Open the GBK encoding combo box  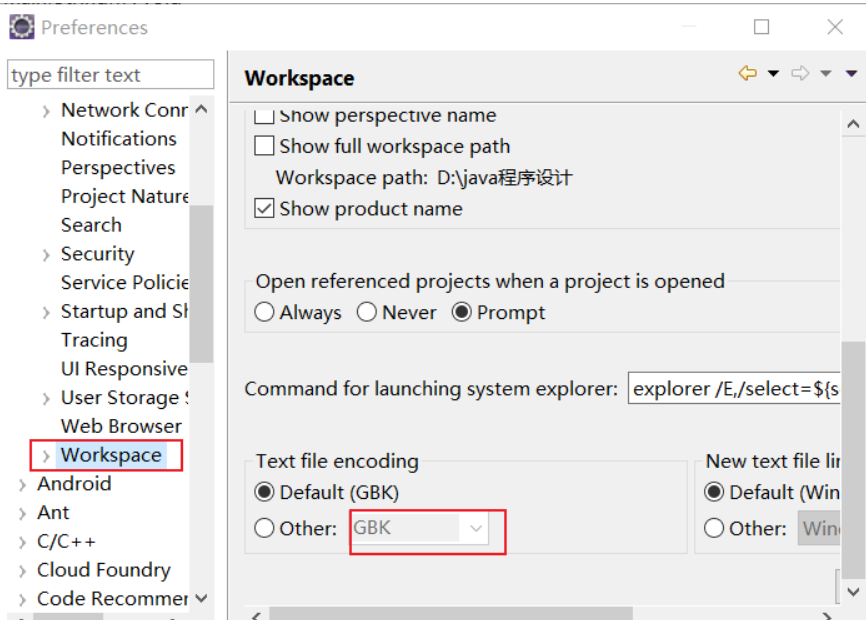tap(420, 528)
